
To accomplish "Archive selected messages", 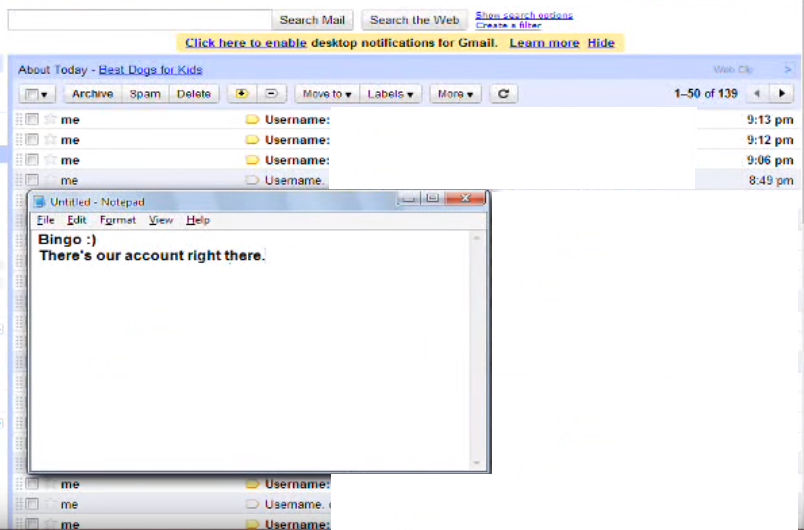I will [x=92, y=94].
